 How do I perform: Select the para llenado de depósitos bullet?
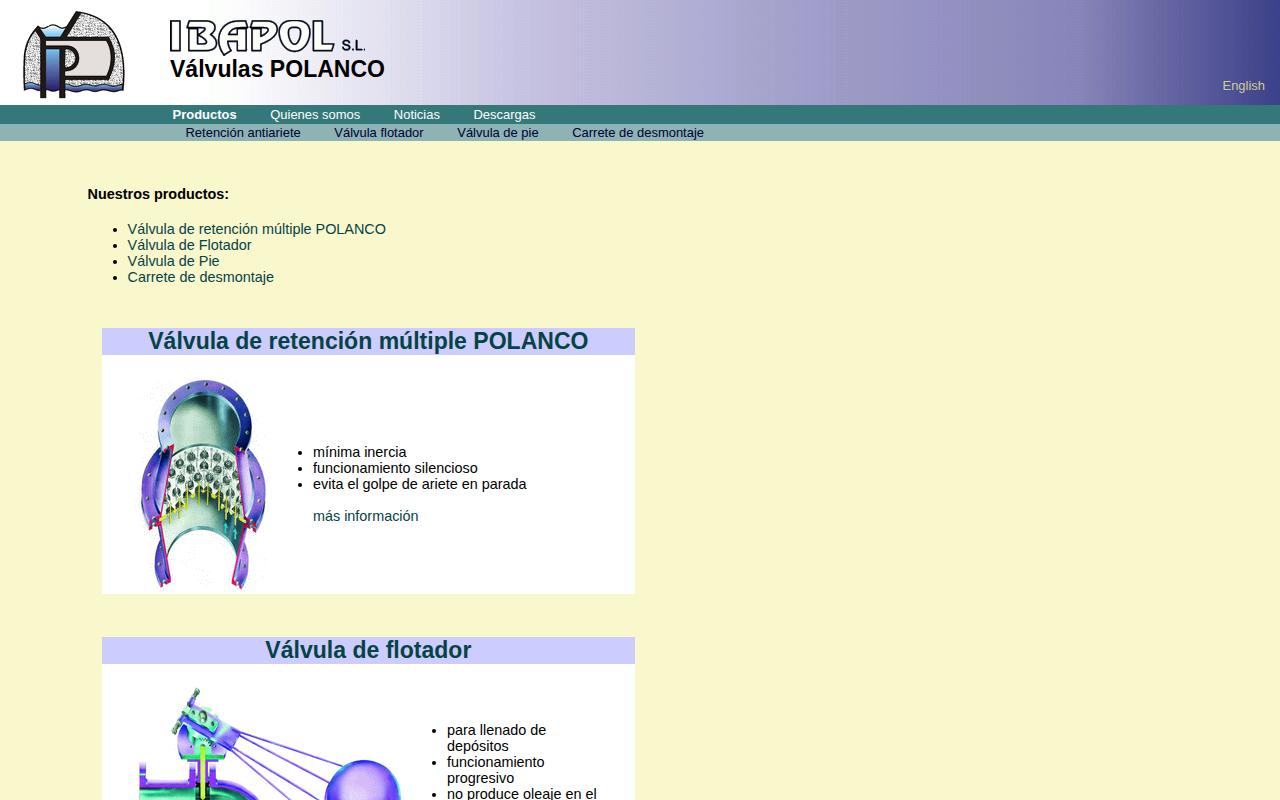(x=496, y=738)
